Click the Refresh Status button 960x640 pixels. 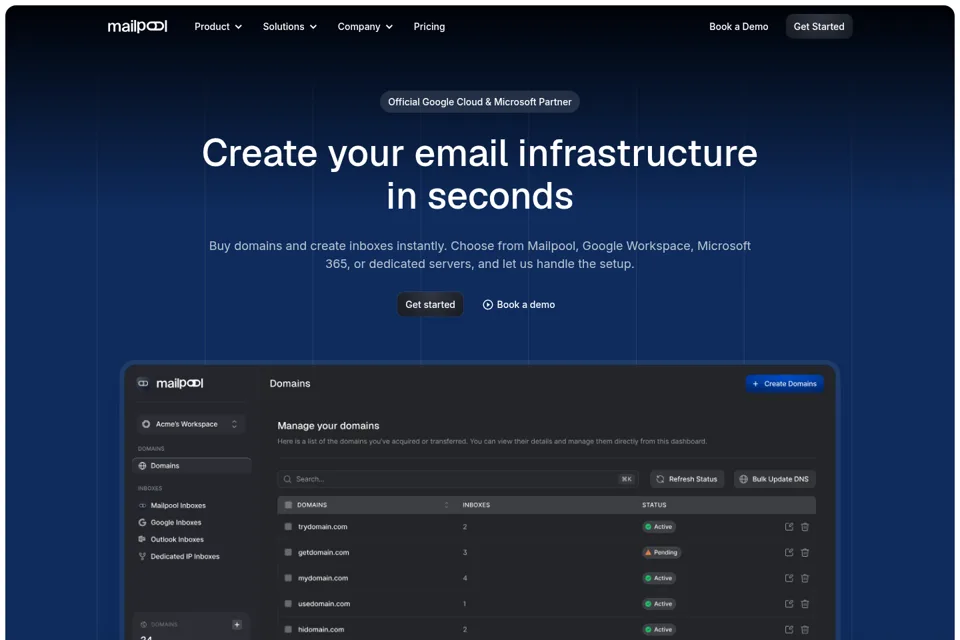coord(687,479)
